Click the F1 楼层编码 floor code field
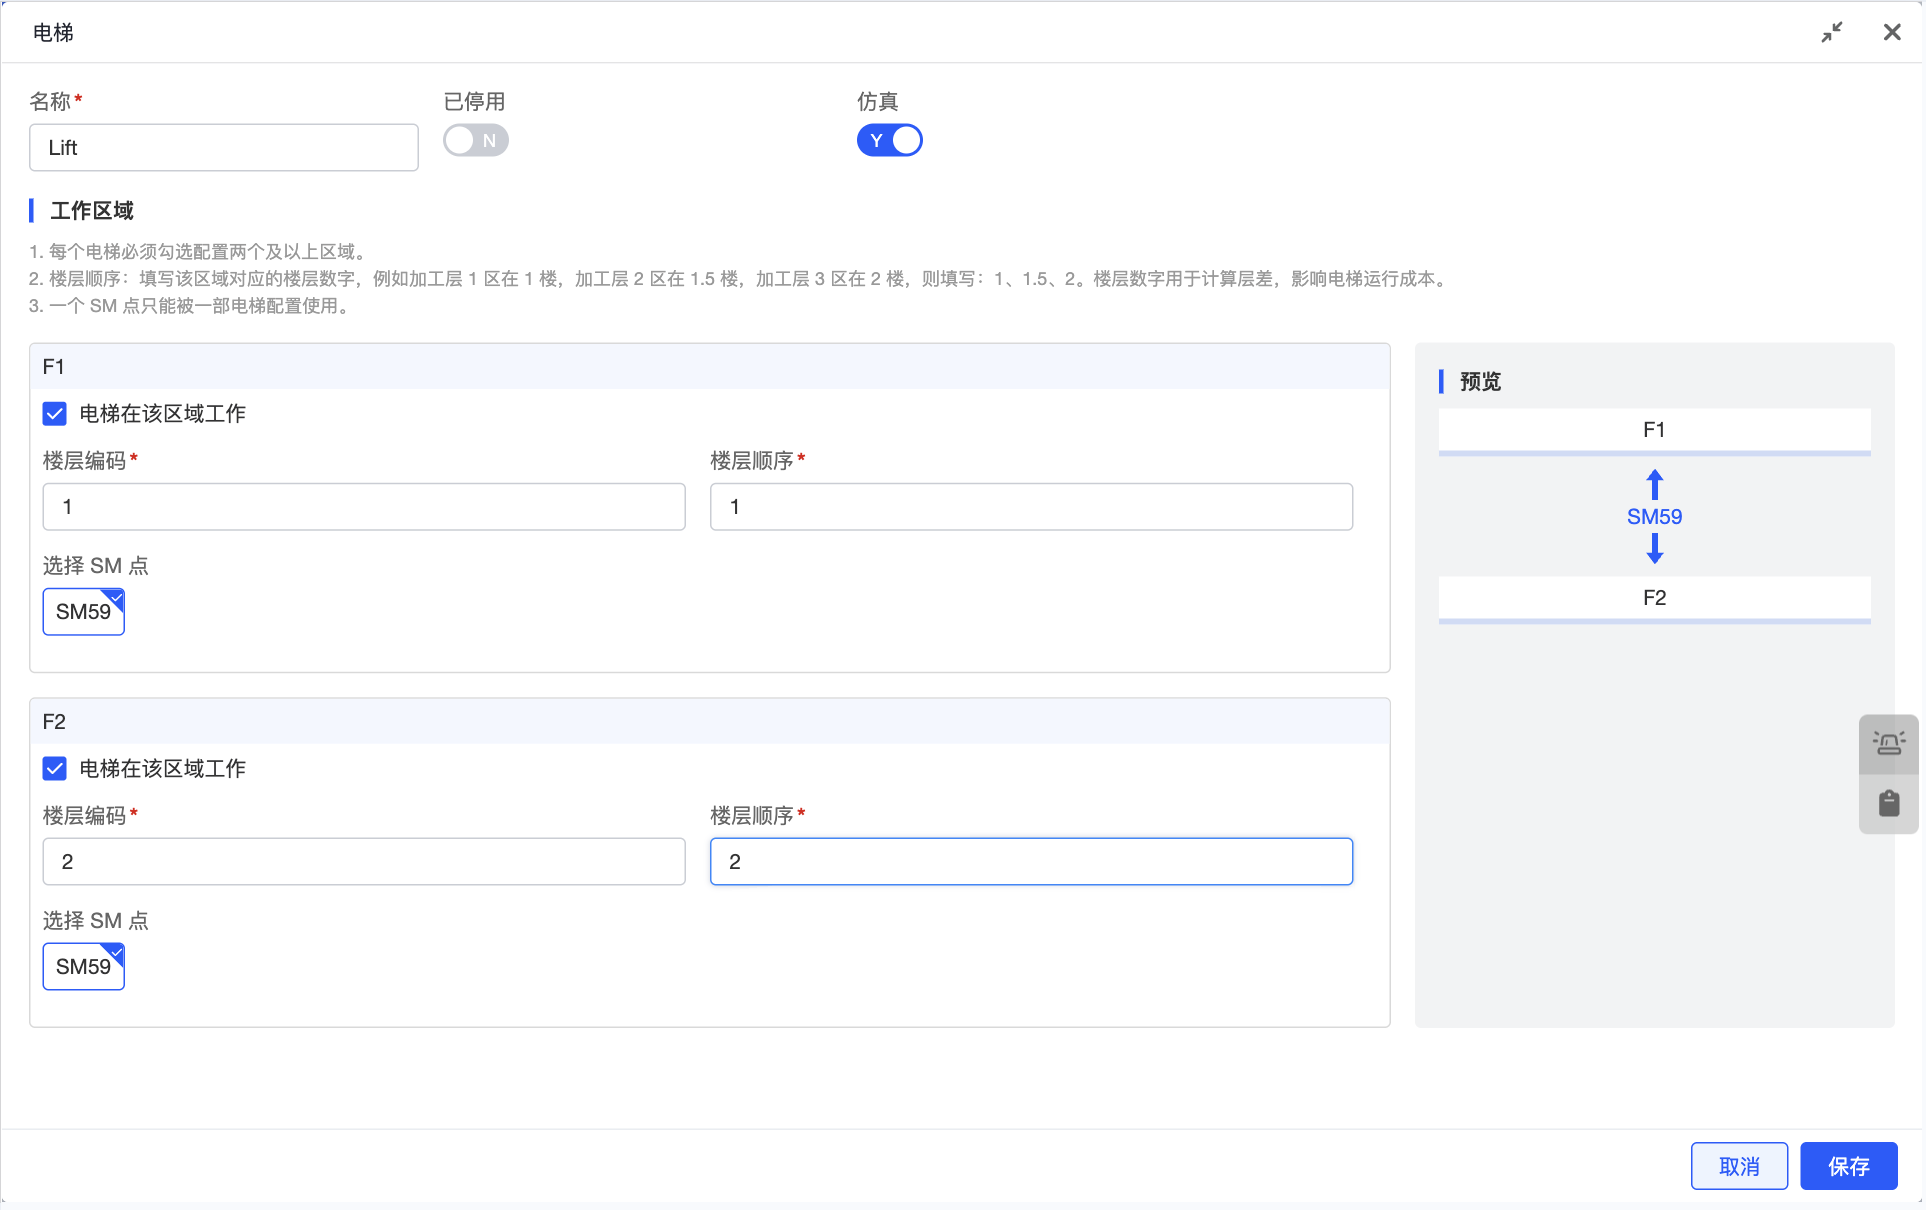Screen dimensions: 1926x1210 coord(364,507)
